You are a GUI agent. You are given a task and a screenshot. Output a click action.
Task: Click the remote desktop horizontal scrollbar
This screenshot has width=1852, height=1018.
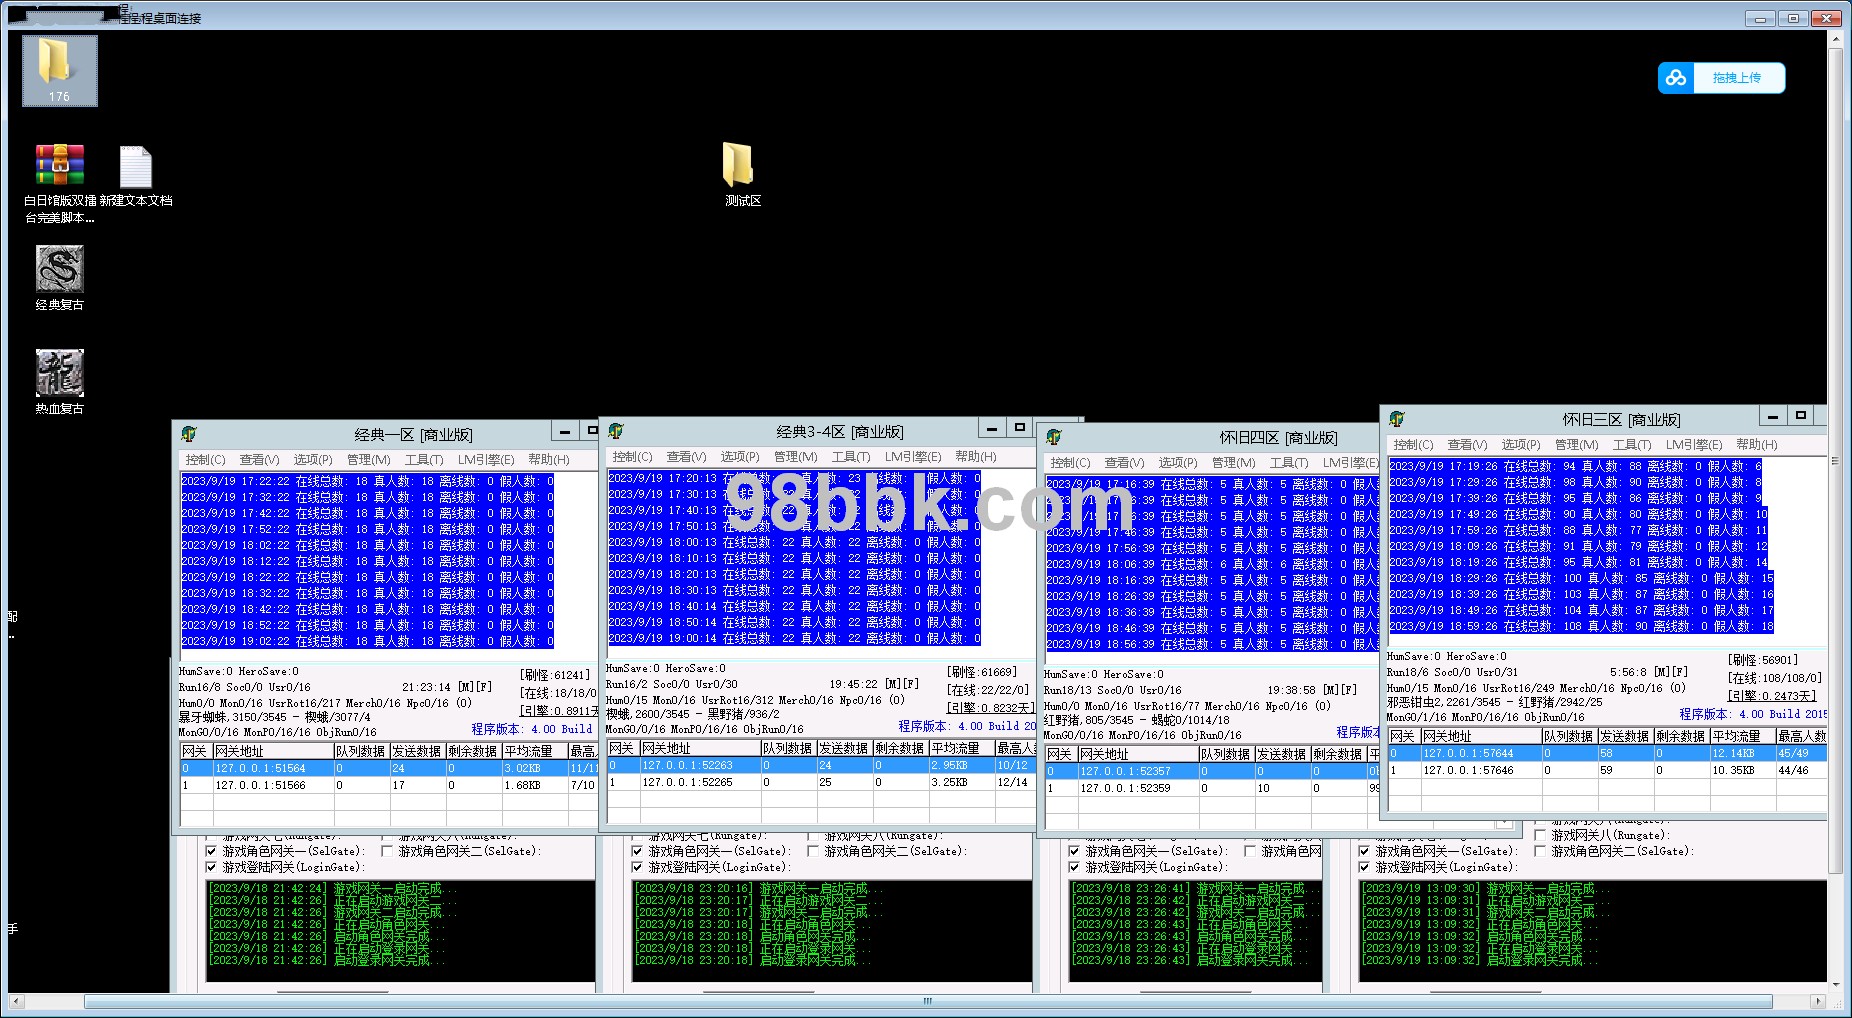click(927, 1001)
